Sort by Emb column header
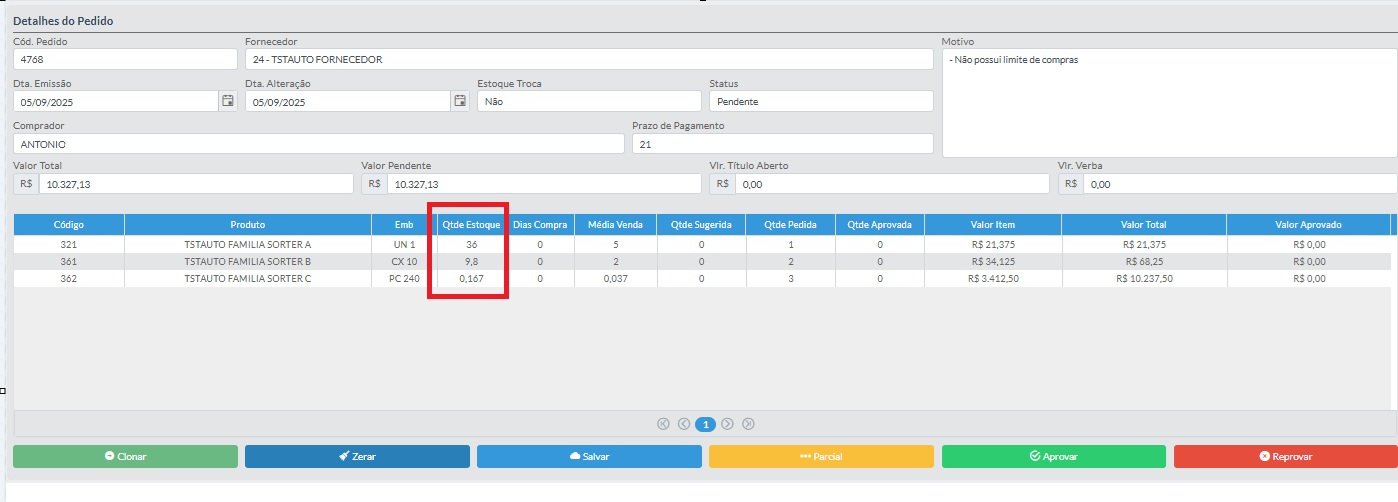 tap(404, 225)
